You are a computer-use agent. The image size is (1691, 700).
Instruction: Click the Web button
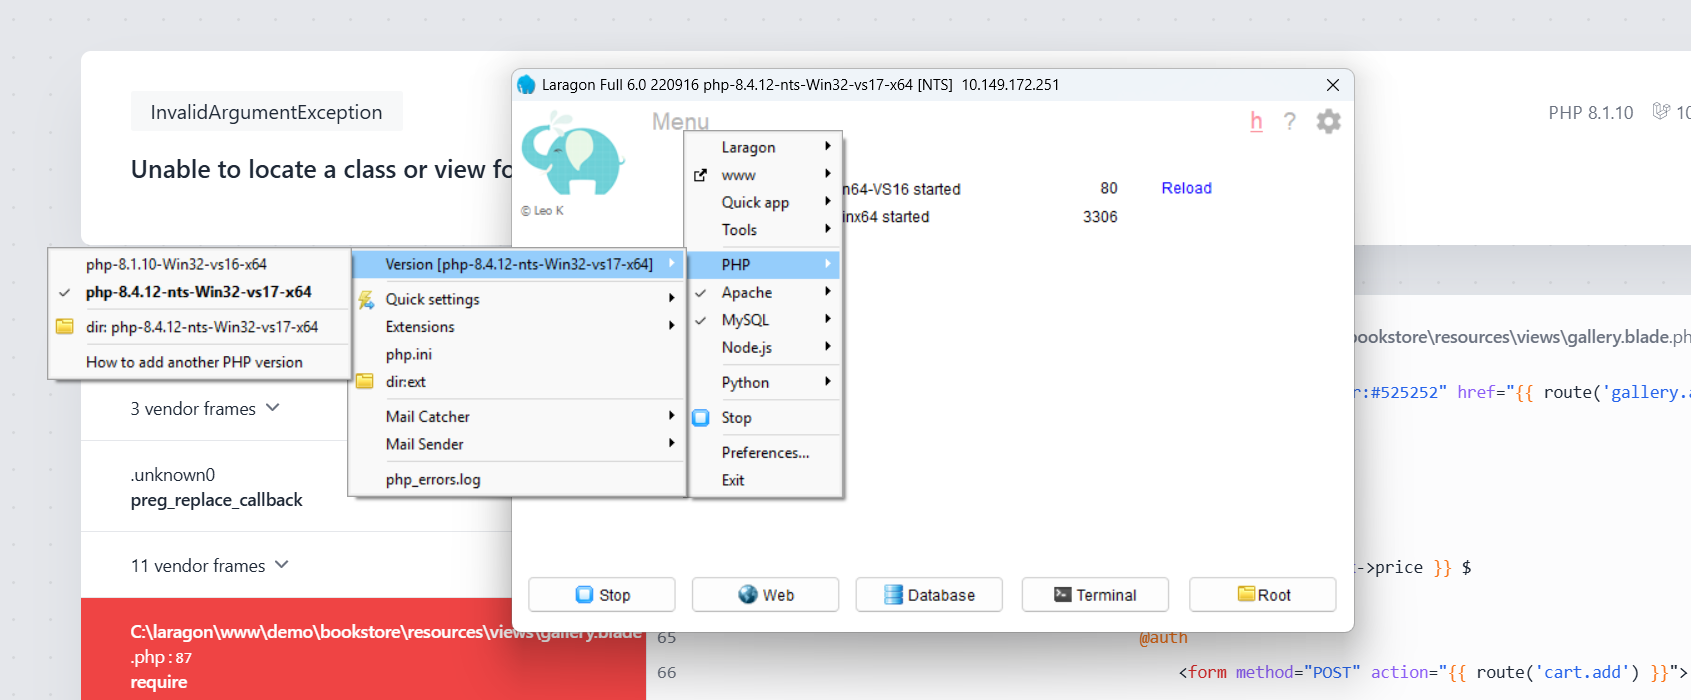[x=765, y=594]
